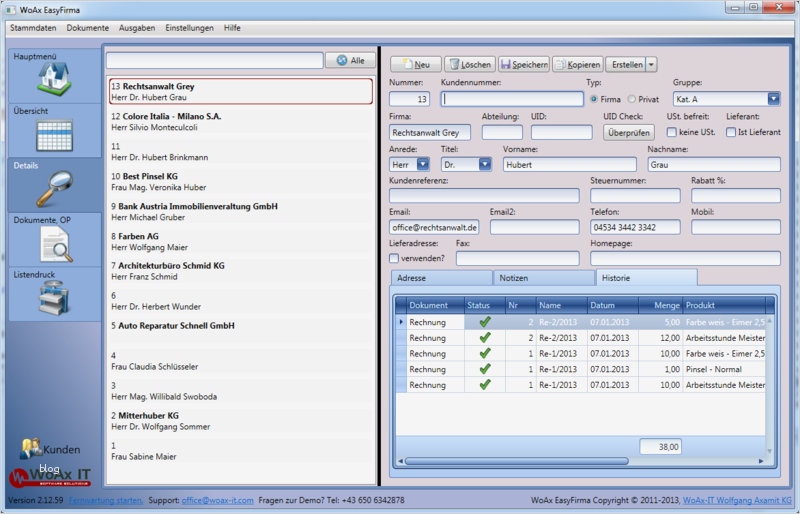Select customer 2 Mitterhuber KG

(241, 421)
